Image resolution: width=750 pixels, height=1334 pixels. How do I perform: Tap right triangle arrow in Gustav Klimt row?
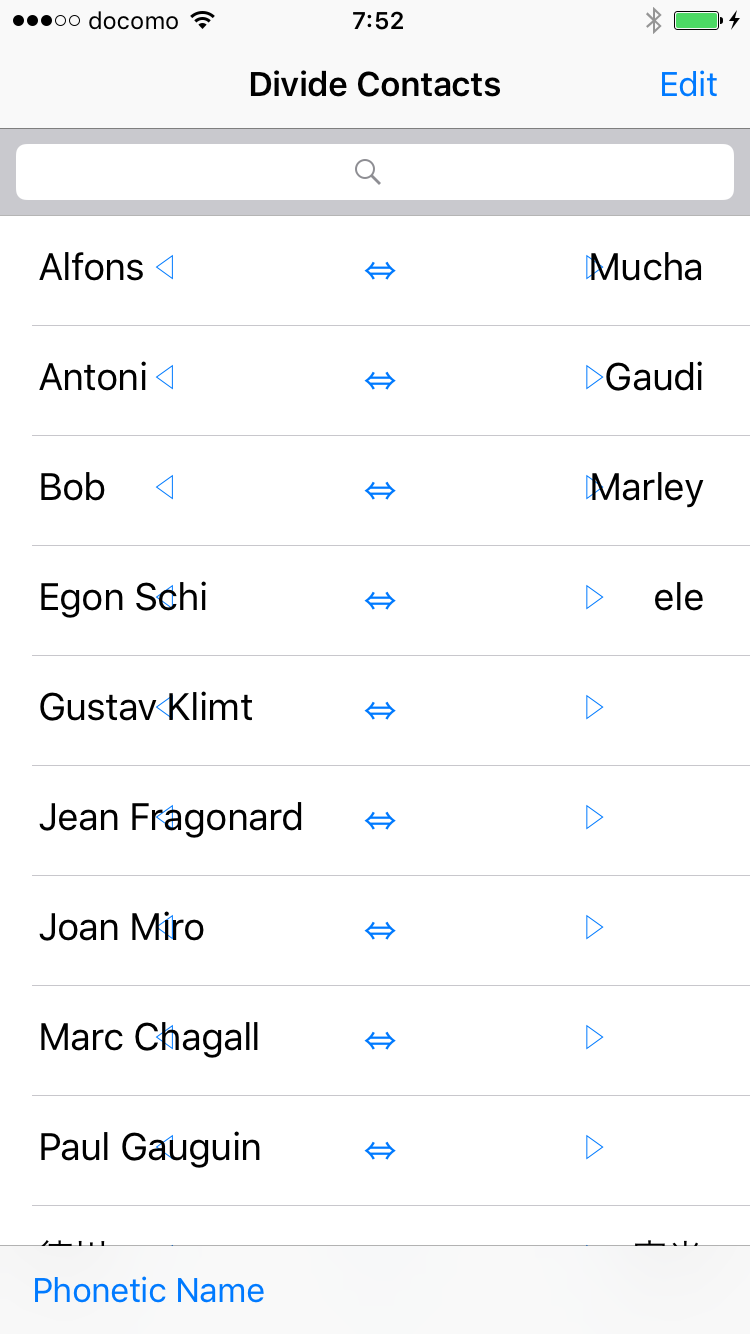pyautogui.click(x=594, y=707)
